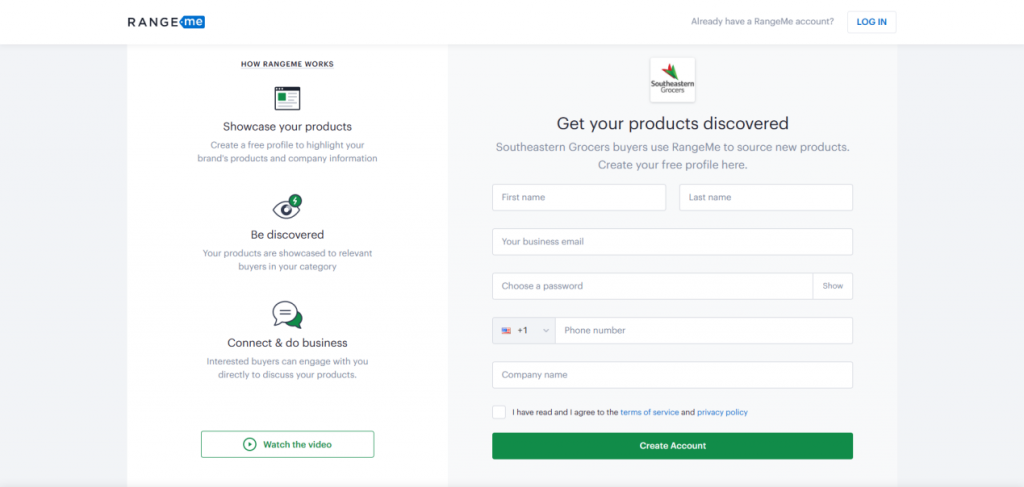Click the Connect & do business chat icon
Viewport: 1024px width, 487px height.
287,315
